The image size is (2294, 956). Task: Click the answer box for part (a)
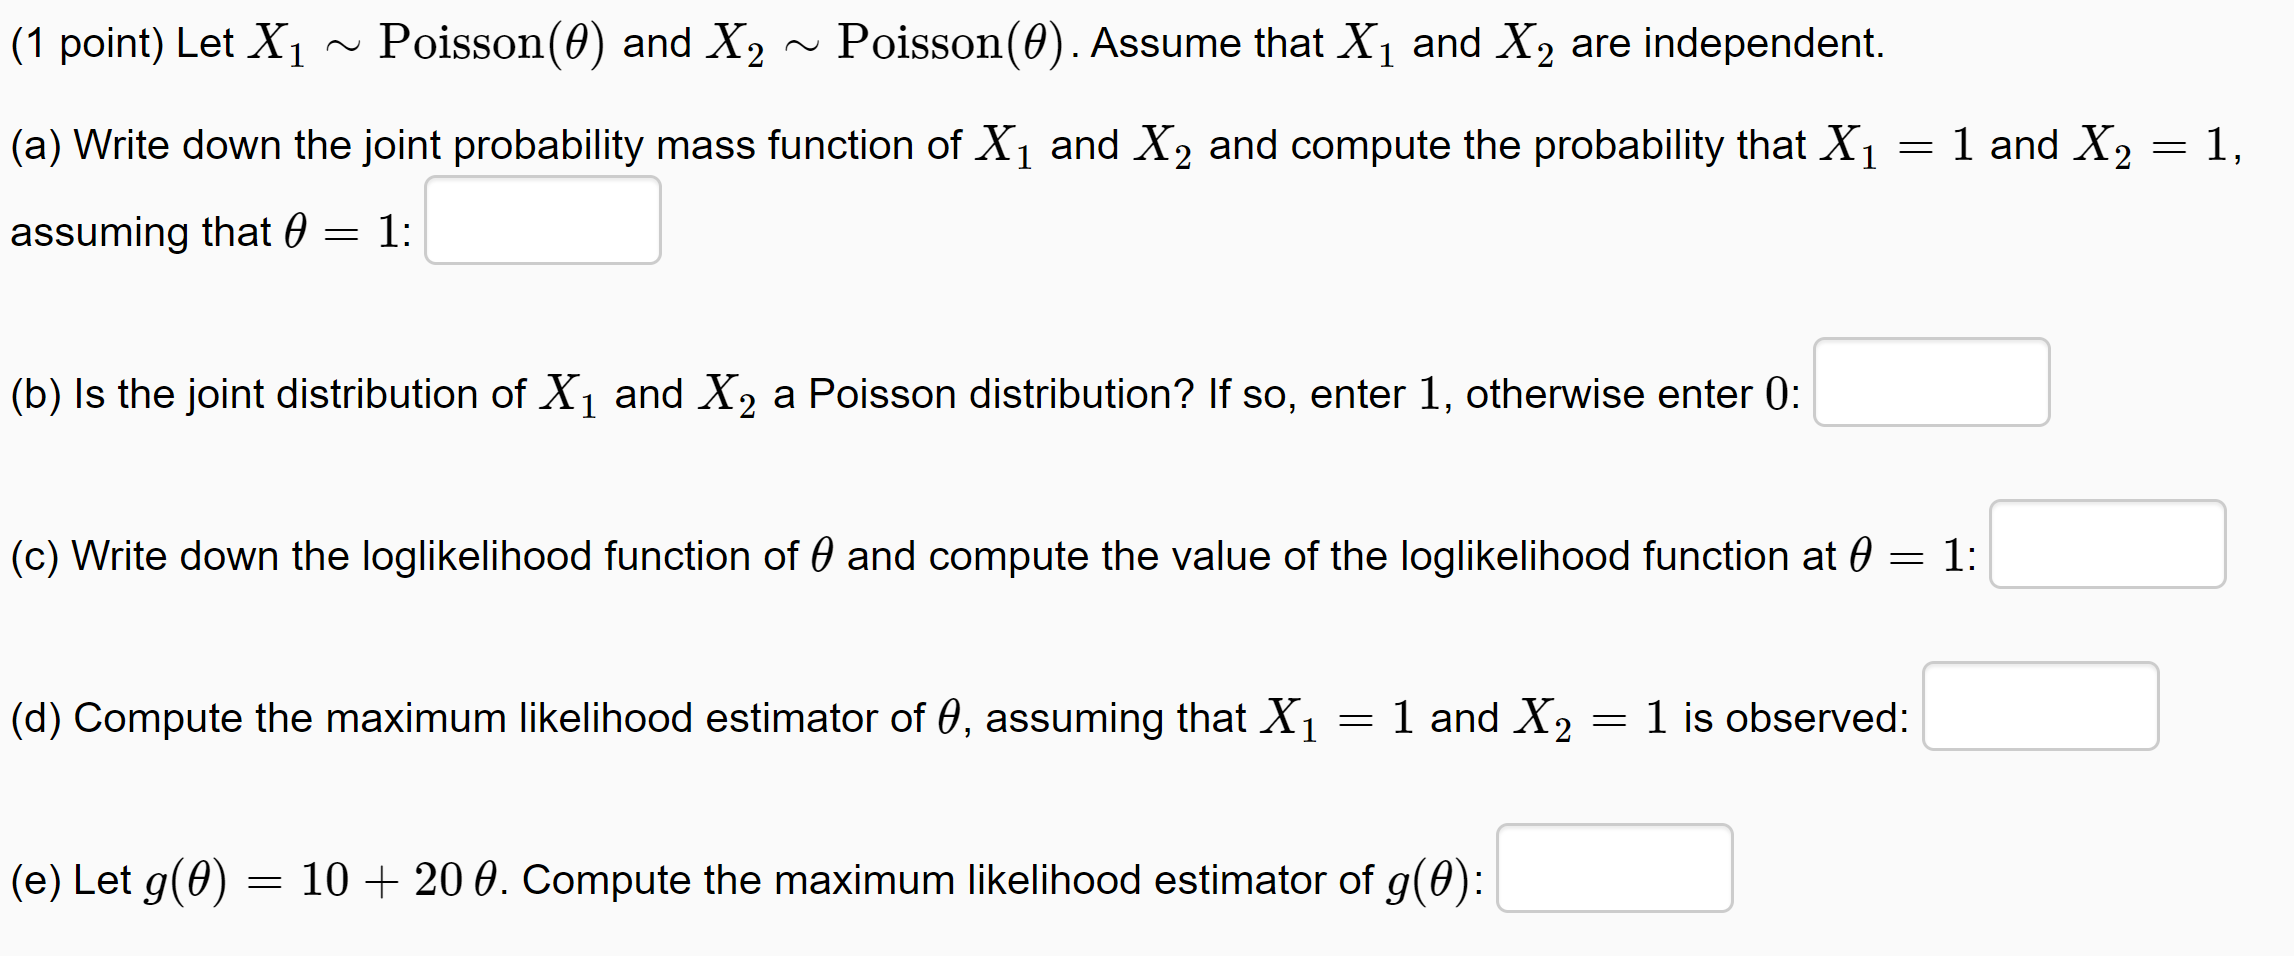click(x=542, y=220)
